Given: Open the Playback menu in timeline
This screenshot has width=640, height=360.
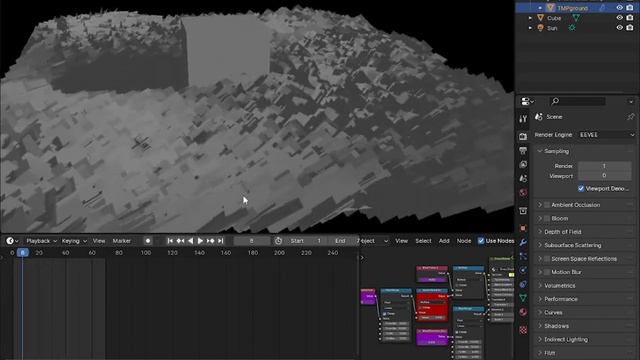Looking at the screenshot, I should [x=41, y=241].
